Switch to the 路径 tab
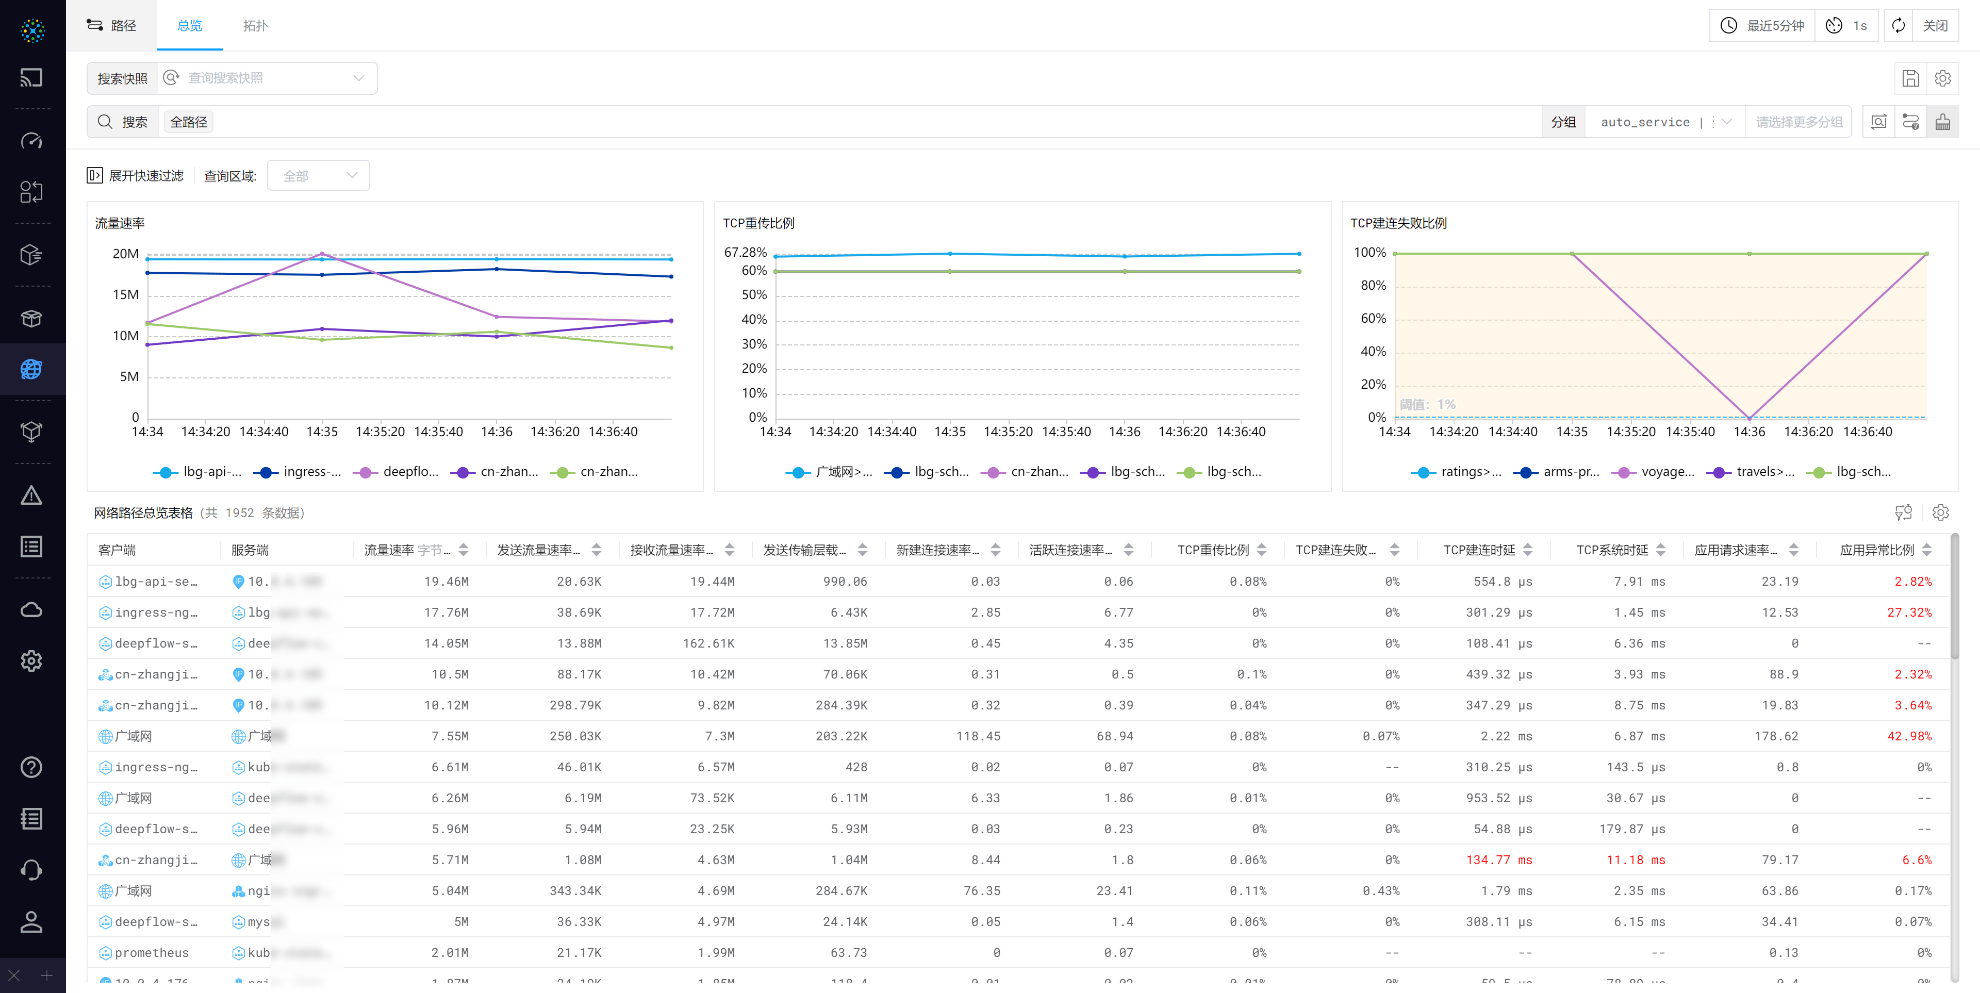 tap(112, 26)
